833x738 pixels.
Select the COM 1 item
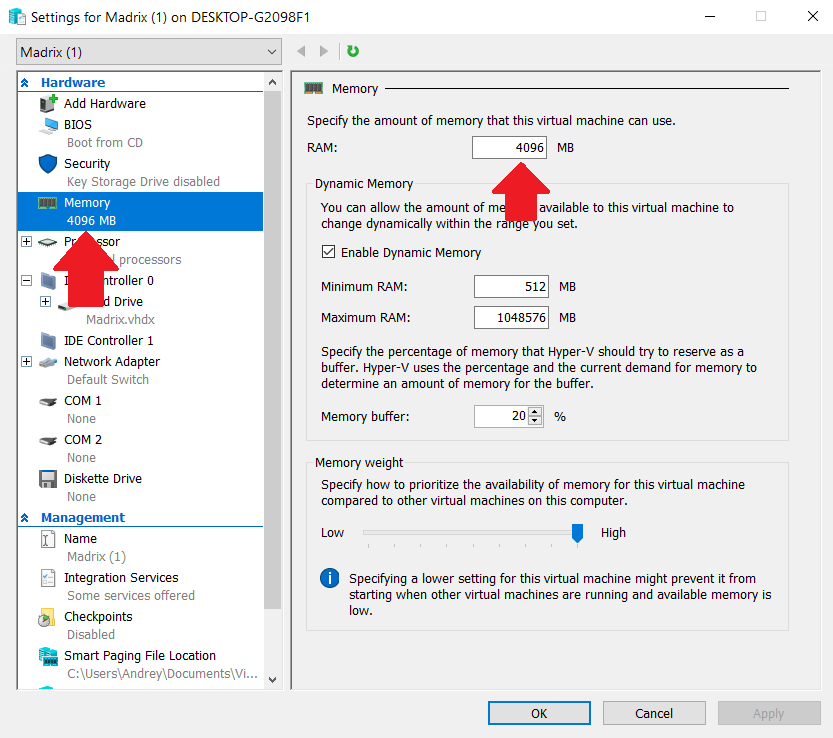click(82, 401)
